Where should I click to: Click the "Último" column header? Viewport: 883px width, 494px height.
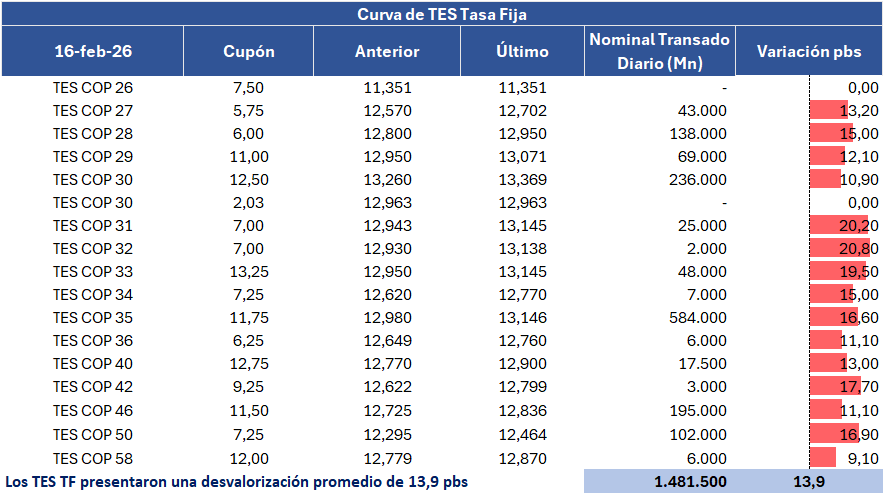pyautogui.click(x=522, y=51)
